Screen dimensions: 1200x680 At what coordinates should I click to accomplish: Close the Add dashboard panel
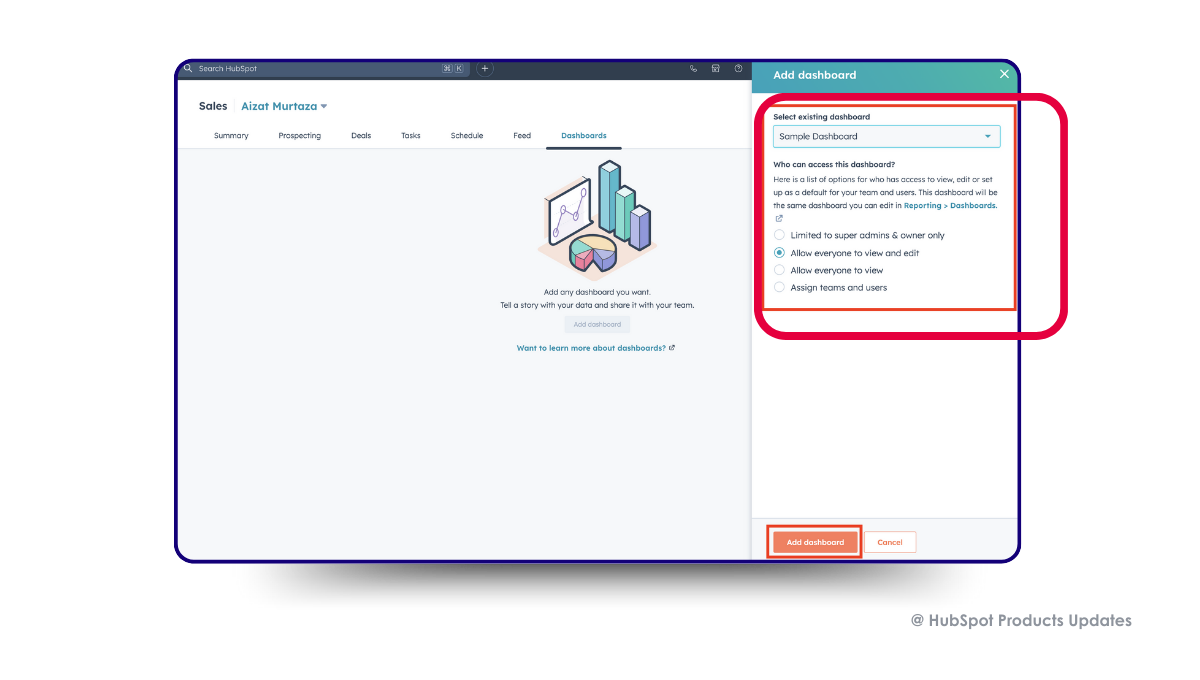(1004, 75)
